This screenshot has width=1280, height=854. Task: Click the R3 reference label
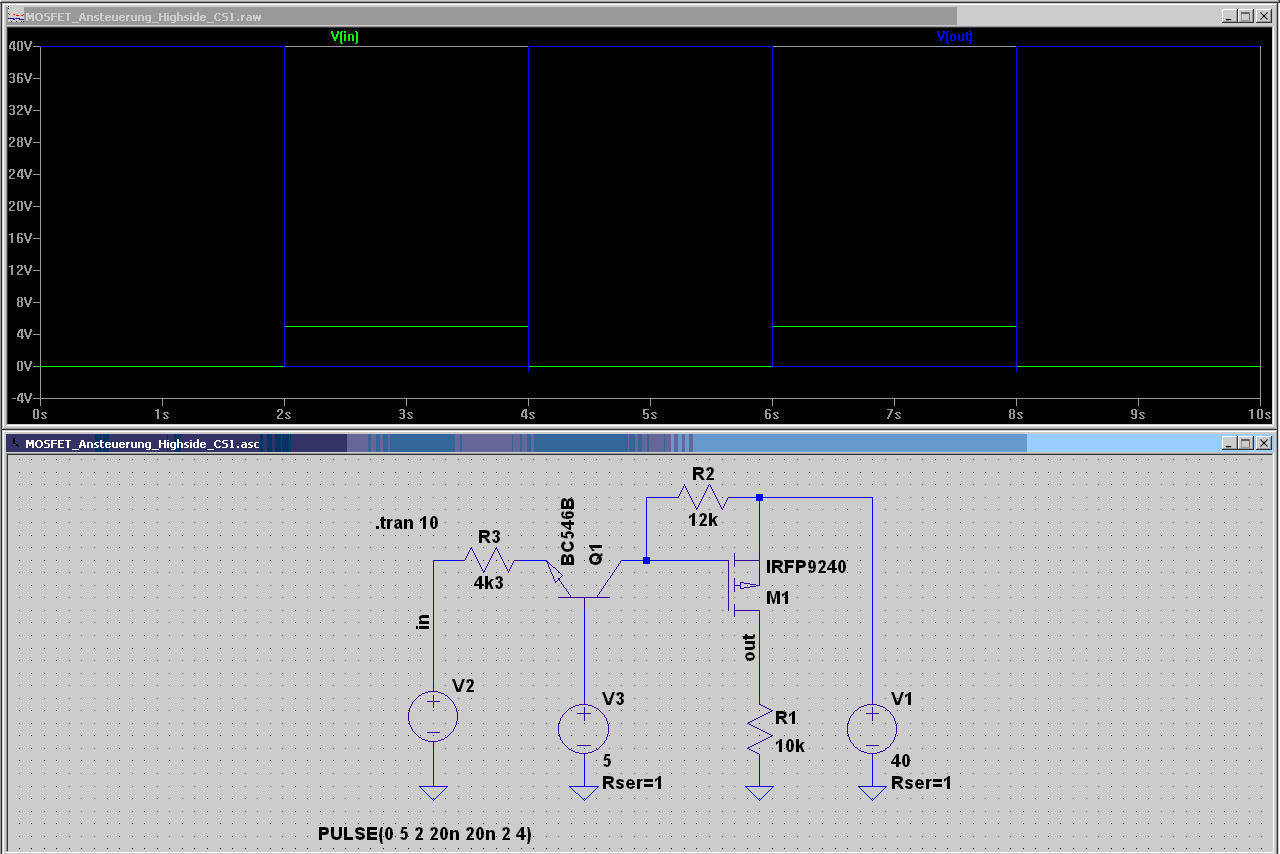pyautogui.click(x=489, y=537)
